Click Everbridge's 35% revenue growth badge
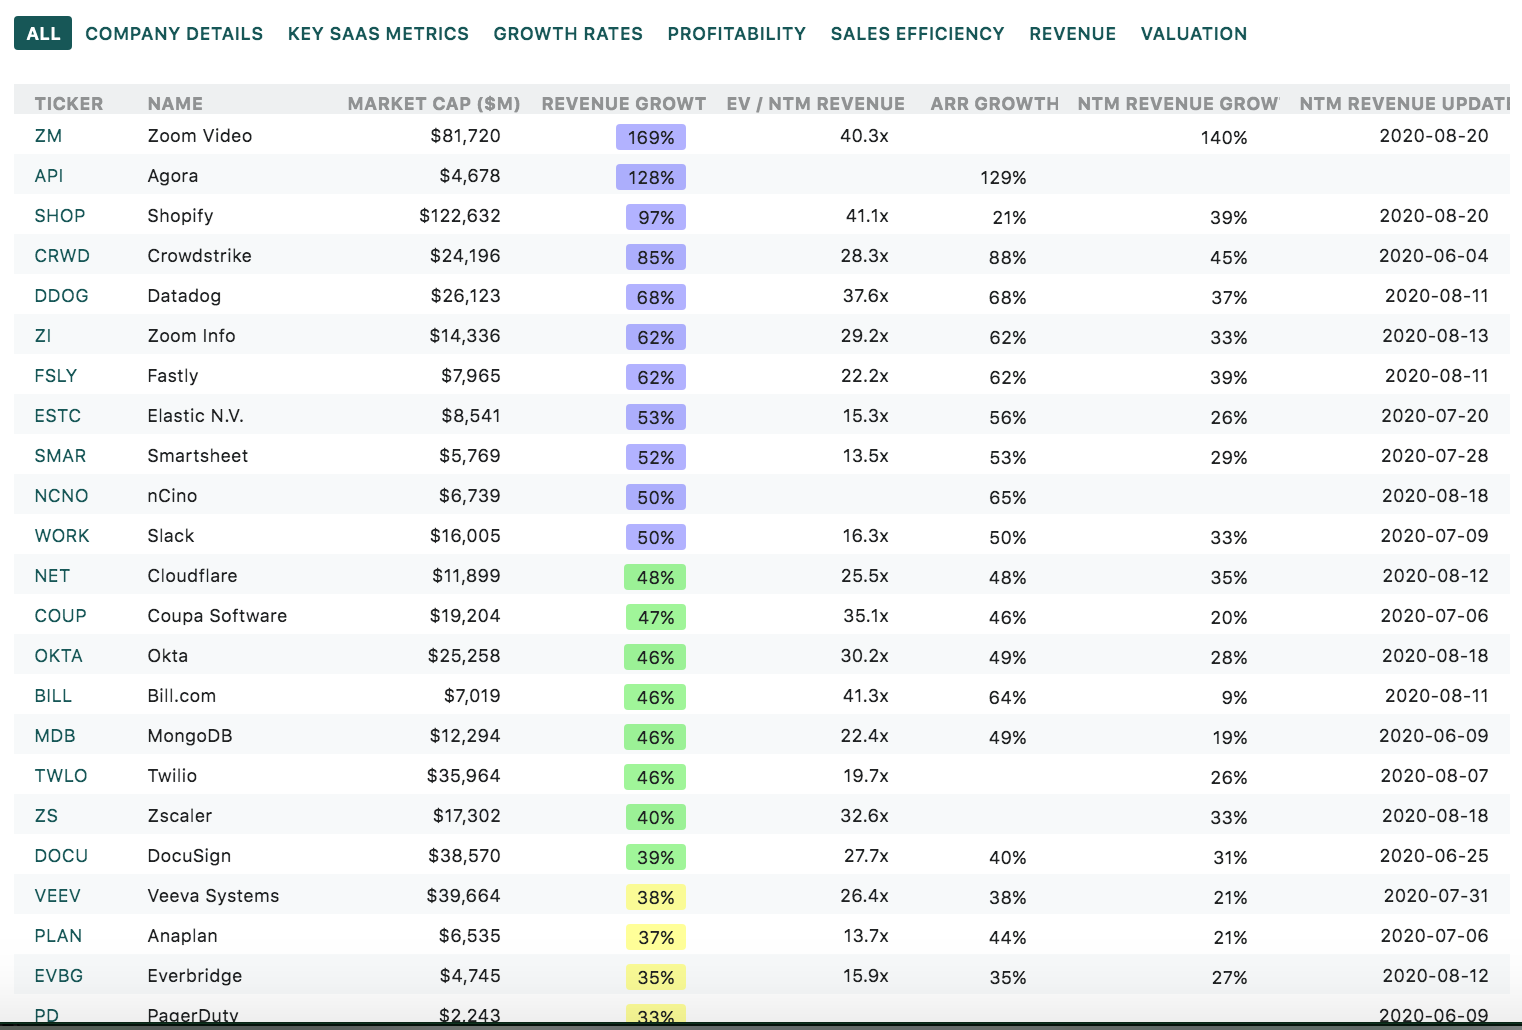This screenshot has width=1522, height=1030. pos(655,977)
